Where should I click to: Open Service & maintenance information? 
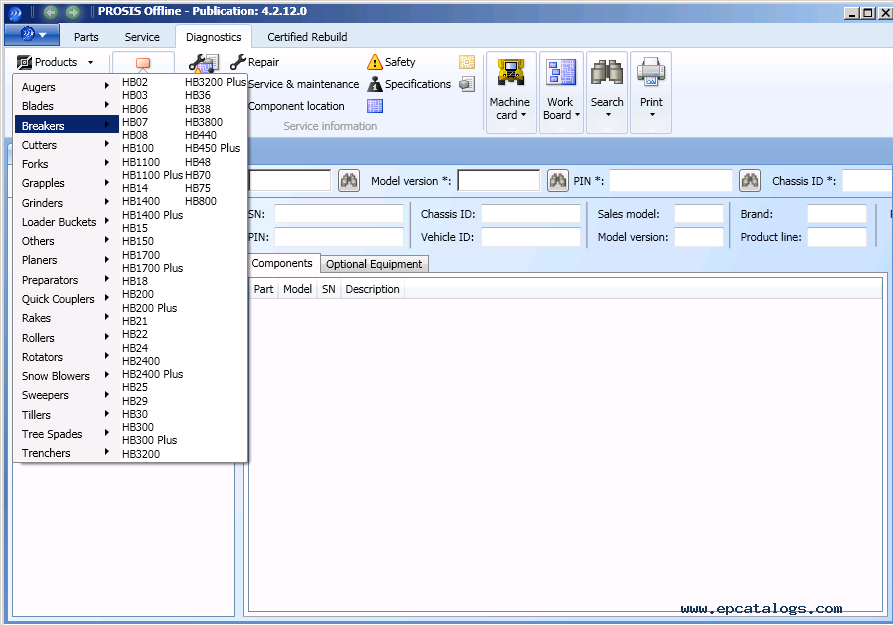click(304, 84)
